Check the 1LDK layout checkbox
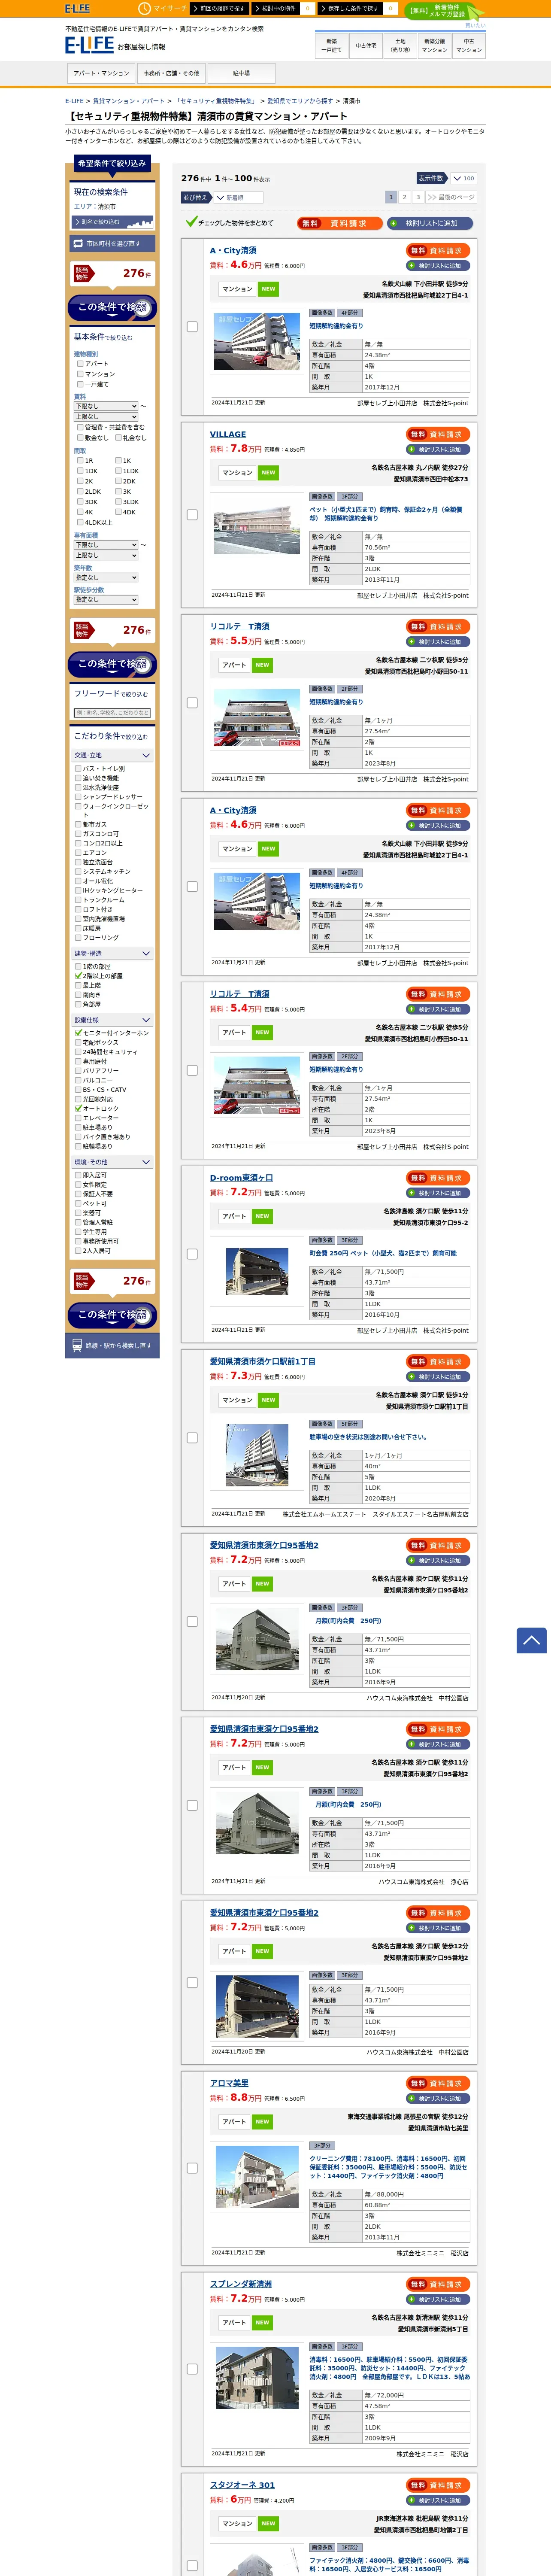 click(118, 471)
